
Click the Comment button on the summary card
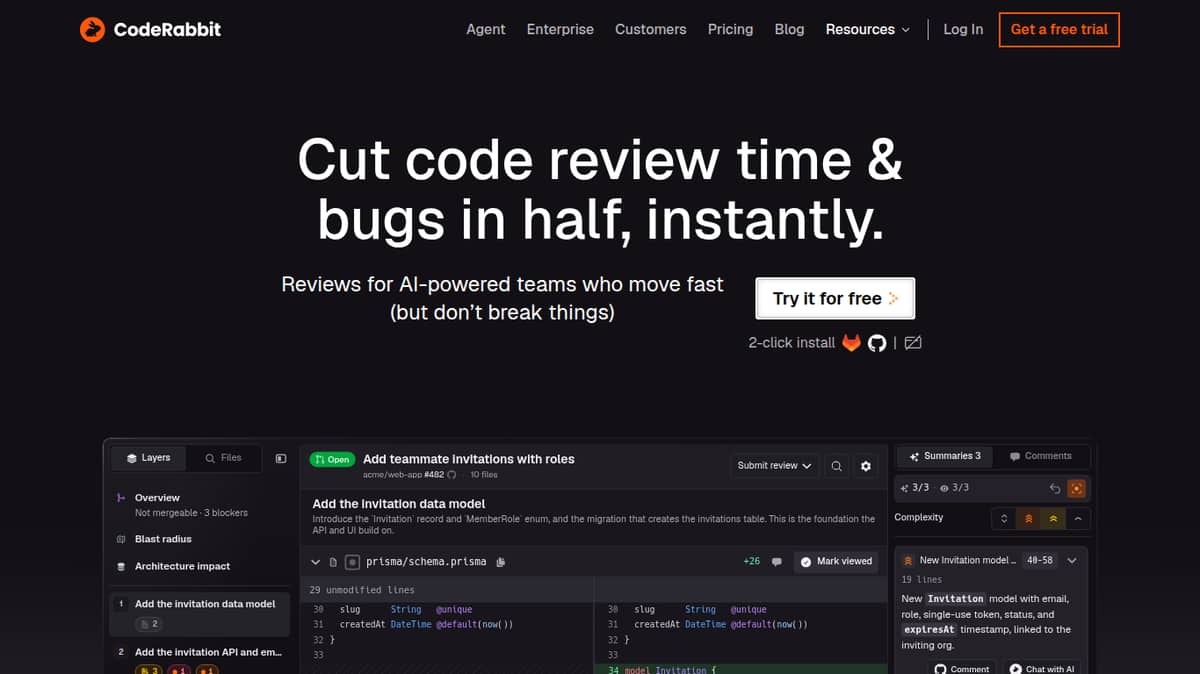961,668
